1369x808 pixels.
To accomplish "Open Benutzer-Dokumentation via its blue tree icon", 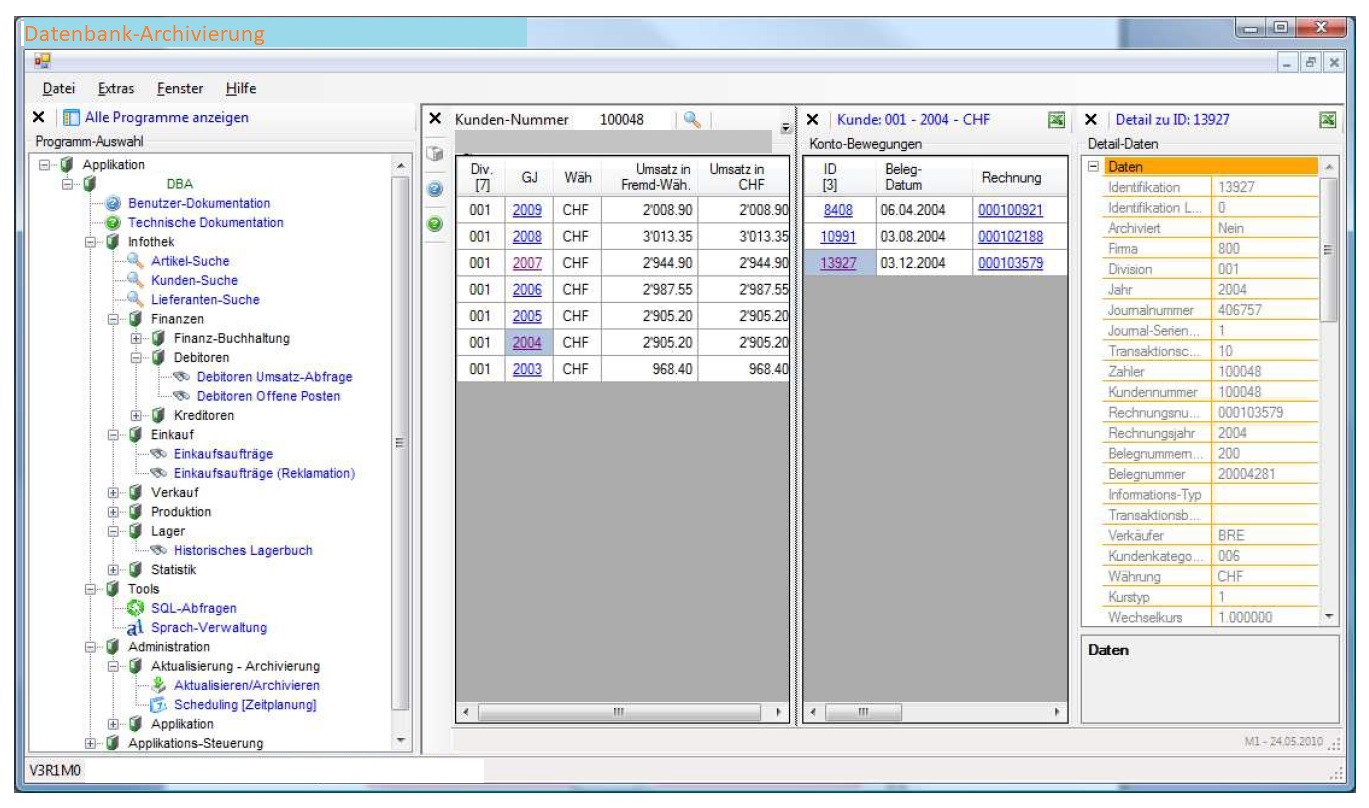I will (115, 203).
